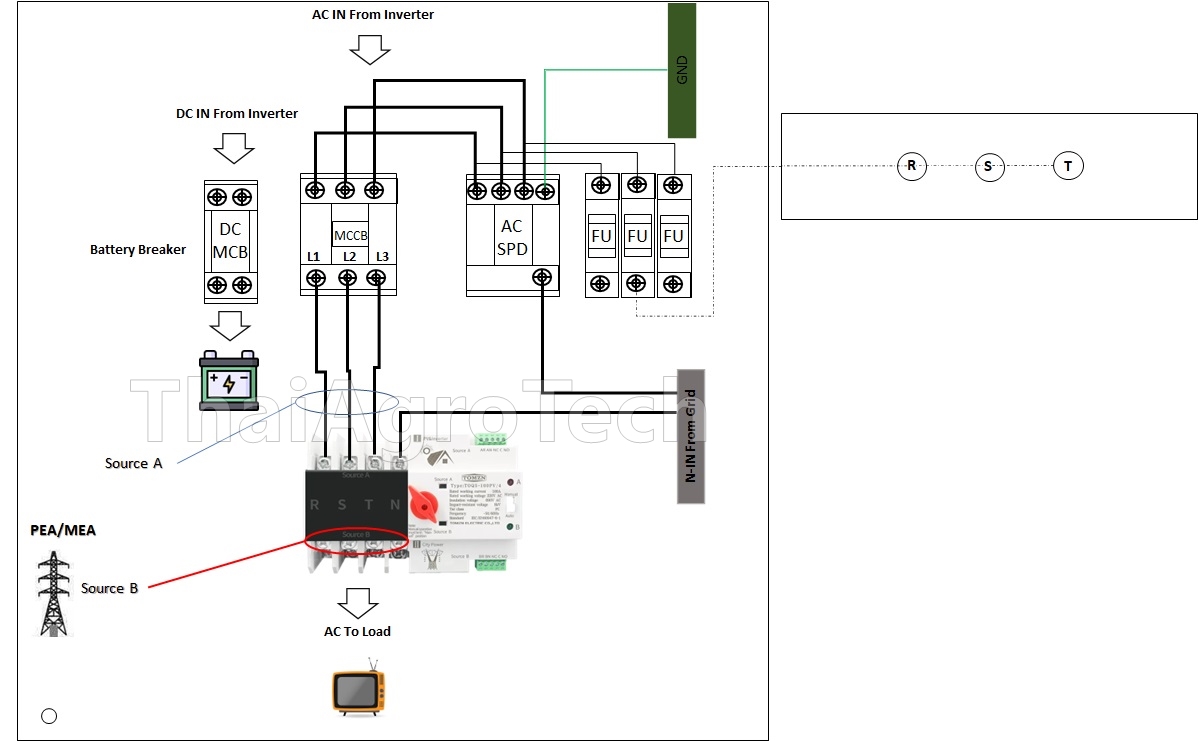Select the PEA/MEA transmission tower icon
This screenshot has width=1198, height=741.
pyautogui.click(x=52, y=592)
